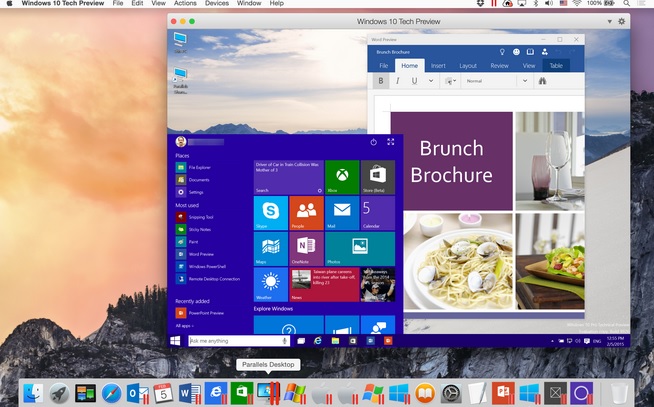Open the Calendar tile showing 5
The height and width of the screenshot is (407, 654).
click(378, 213)
